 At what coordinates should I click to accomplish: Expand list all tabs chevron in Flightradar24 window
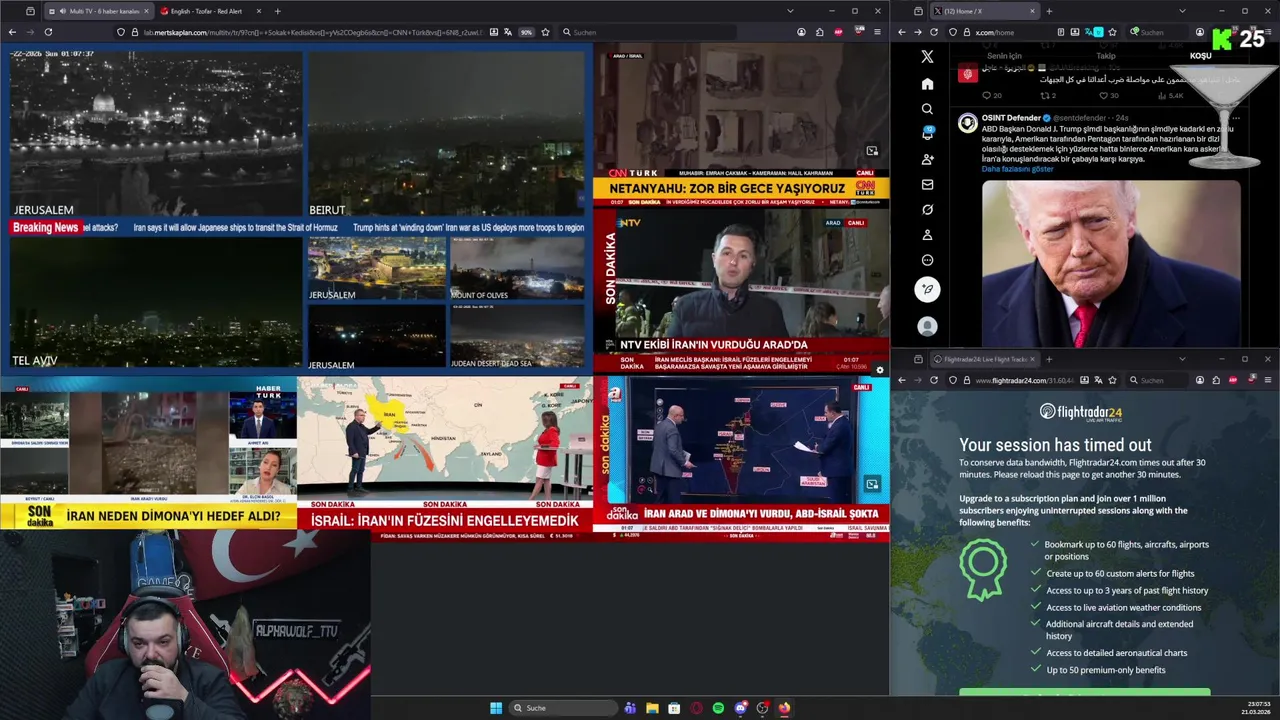pos(1182,359)
